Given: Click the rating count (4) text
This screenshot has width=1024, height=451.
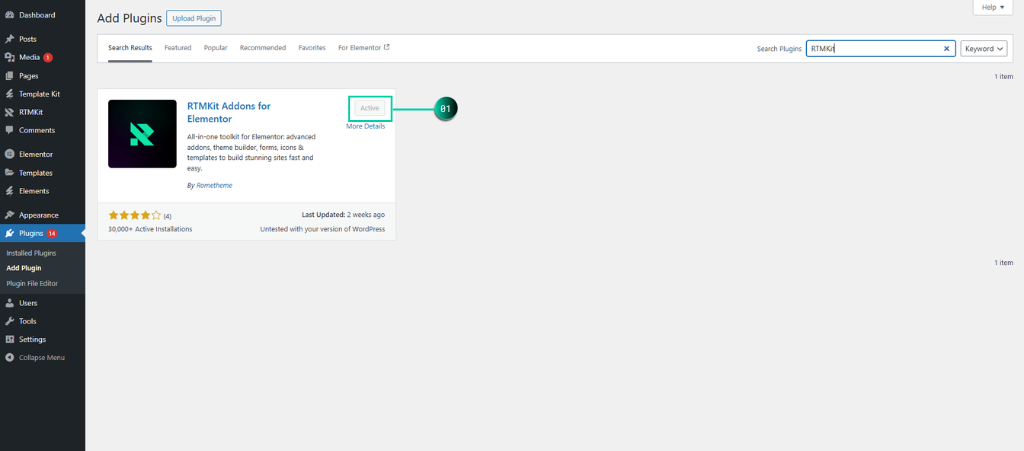Looking at the screenshot, I should [x=167, y=216].
